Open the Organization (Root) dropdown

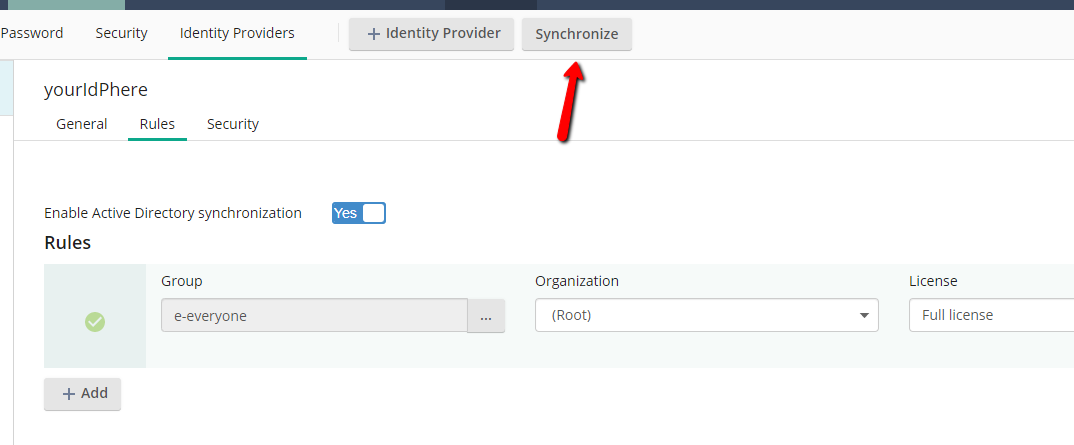tap(706, 315)
